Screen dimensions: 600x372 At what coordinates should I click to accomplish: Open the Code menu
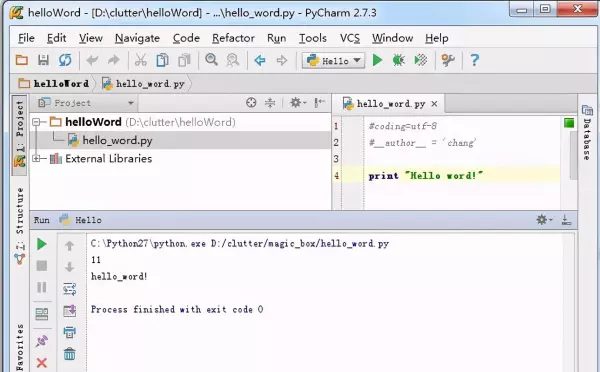(x=186, y=38)
